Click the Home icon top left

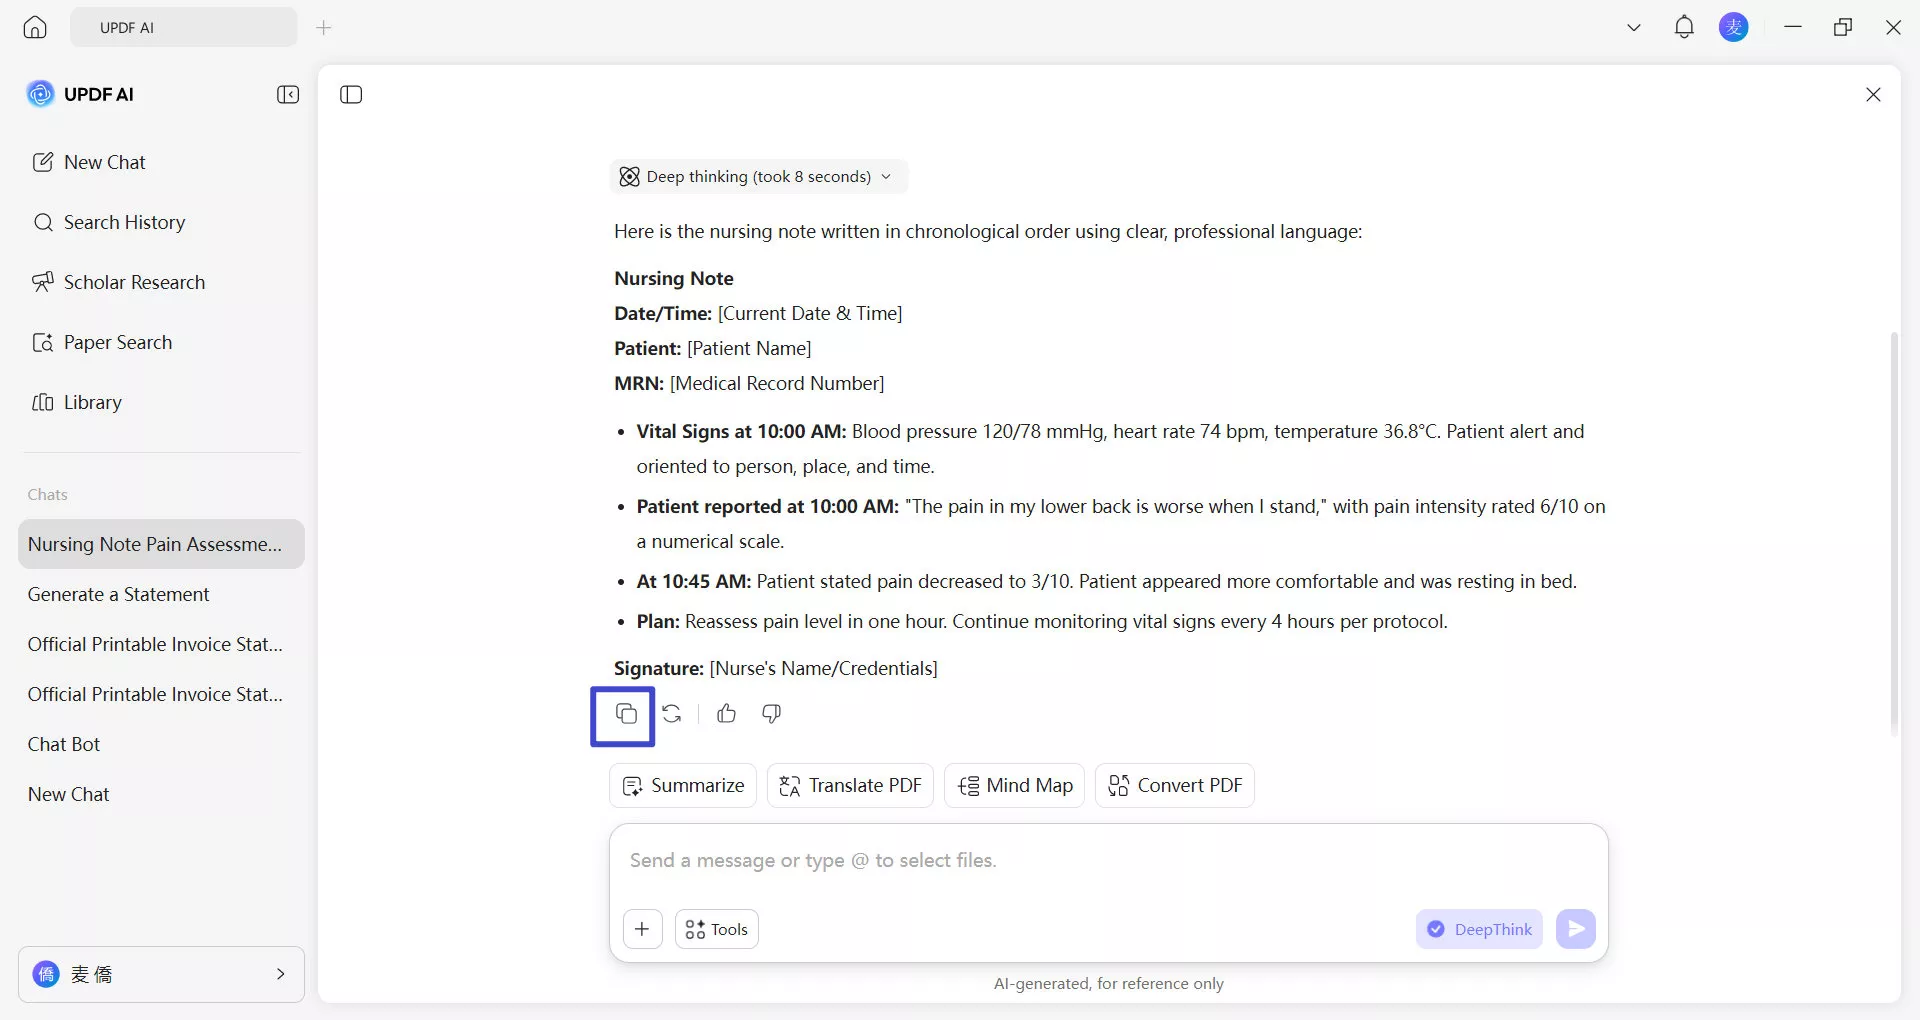(x=34, y=27)
